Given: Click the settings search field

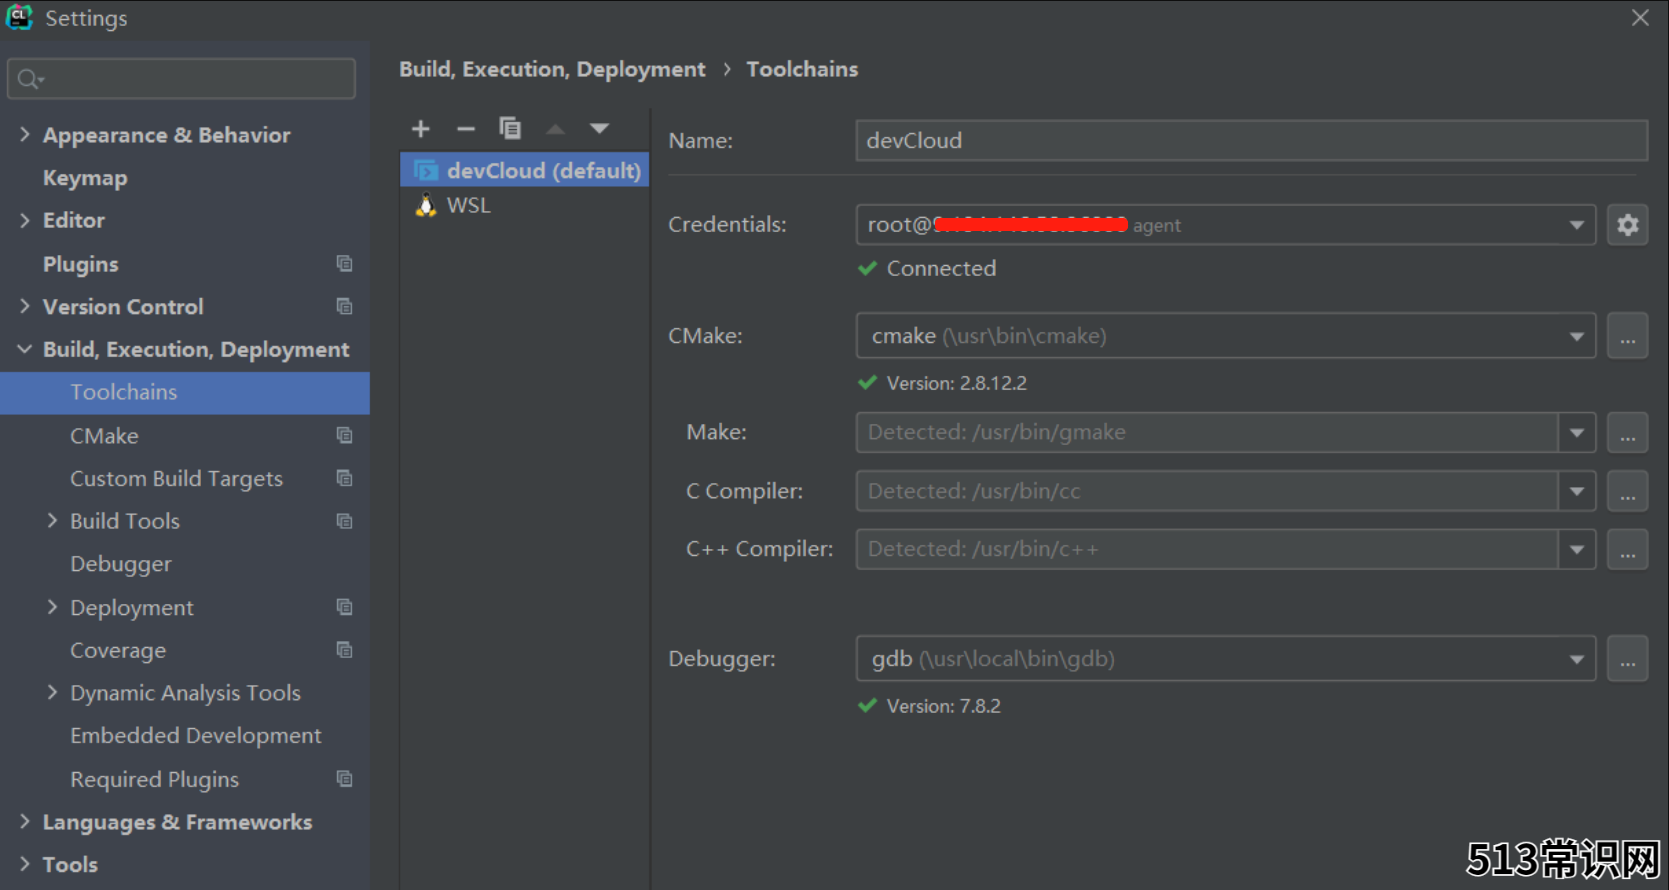Looking at the screenshot, I should [181, 79].
